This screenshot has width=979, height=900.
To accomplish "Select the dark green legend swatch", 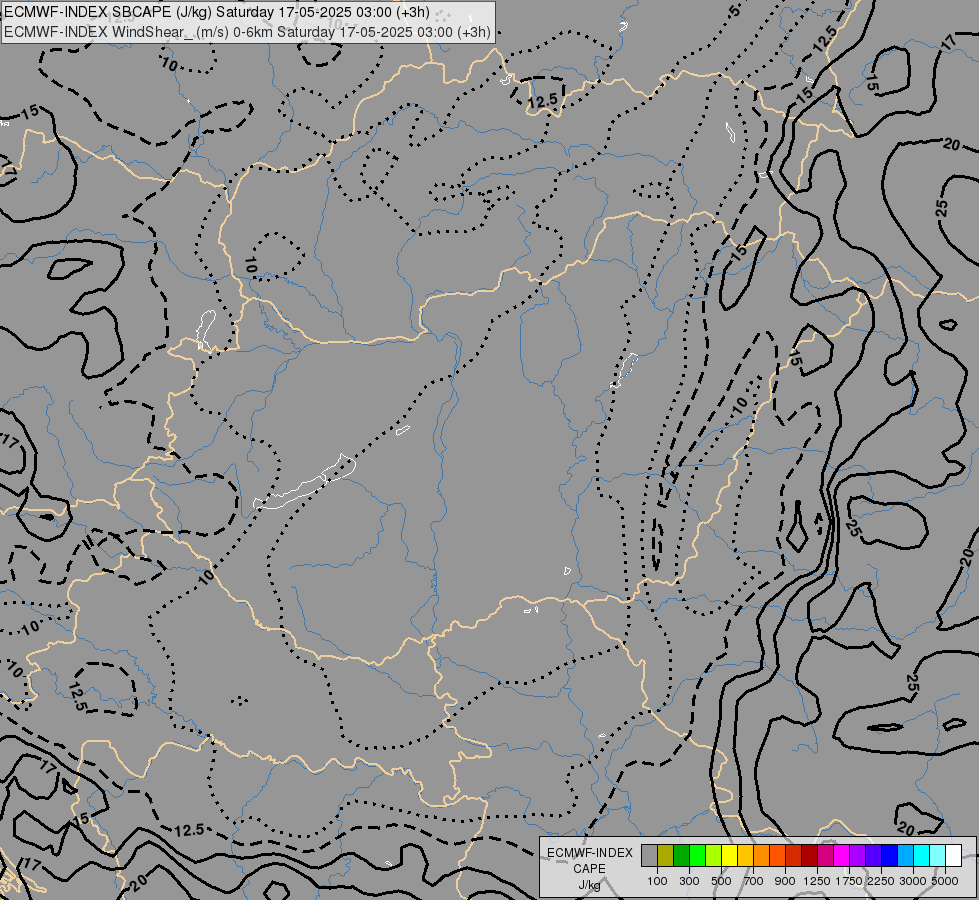I will [x=681, y=856].
